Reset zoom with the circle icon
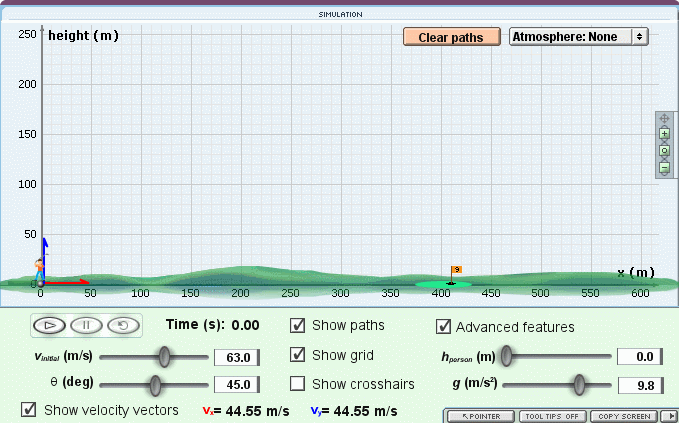This screenshot has width=679, height=423. [664, 151]
